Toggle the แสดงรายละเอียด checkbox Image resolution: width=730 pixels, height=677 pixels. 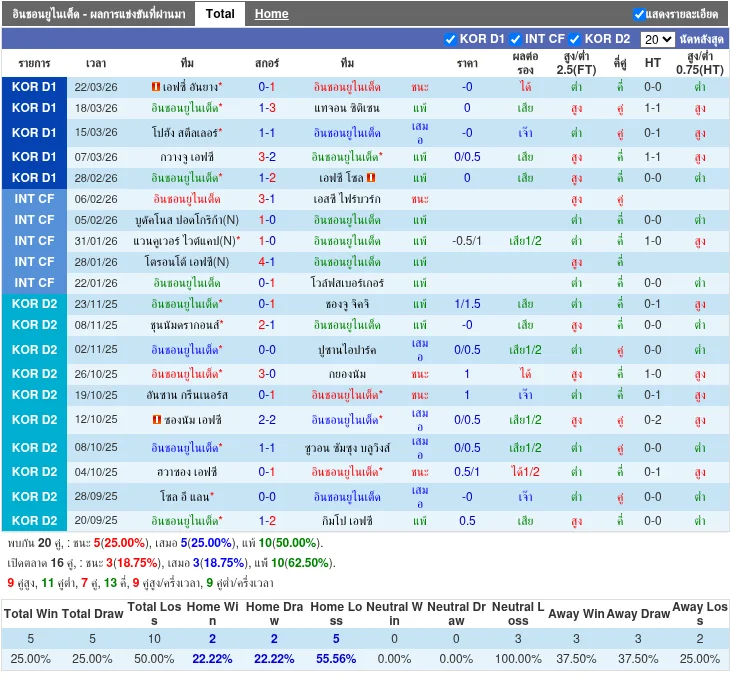(639, 14)
